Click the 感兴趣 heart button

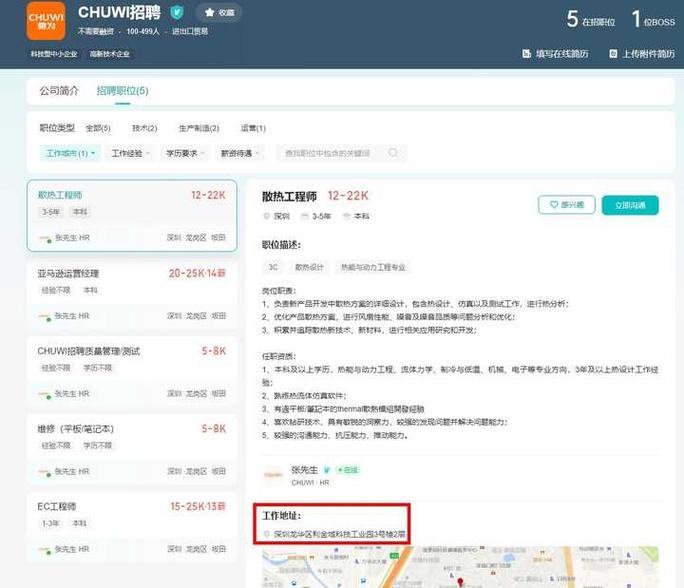click(x=567, y=205)
